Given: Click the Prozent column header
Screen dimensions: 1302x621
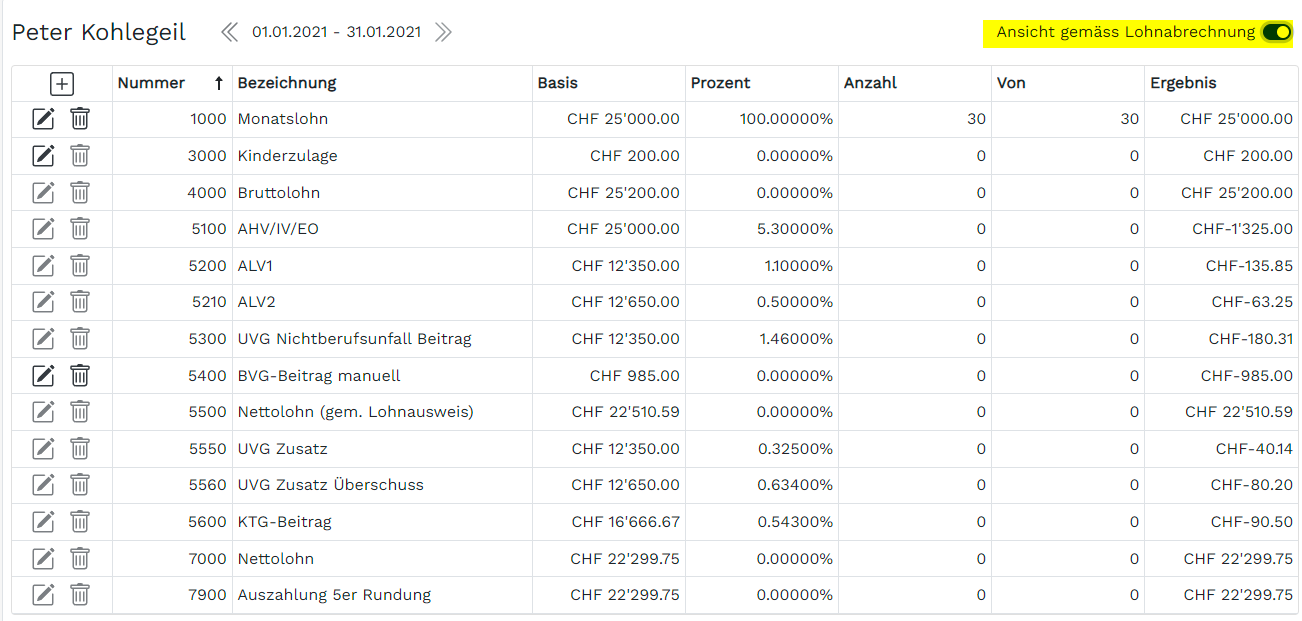Looking at the screenshot, I should (x=720, y=83).
